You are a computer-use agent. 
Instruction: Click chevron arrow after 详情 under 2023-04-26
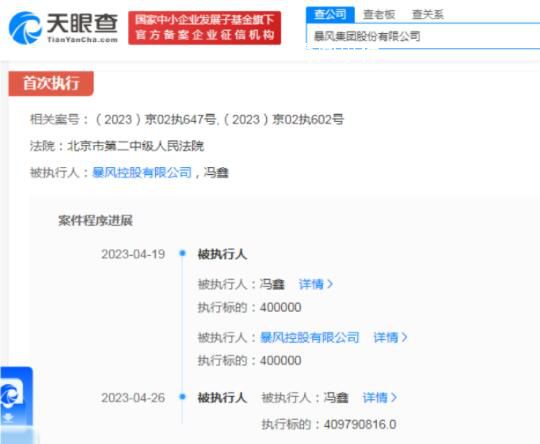pyautogui.click(x=394, y=398)
